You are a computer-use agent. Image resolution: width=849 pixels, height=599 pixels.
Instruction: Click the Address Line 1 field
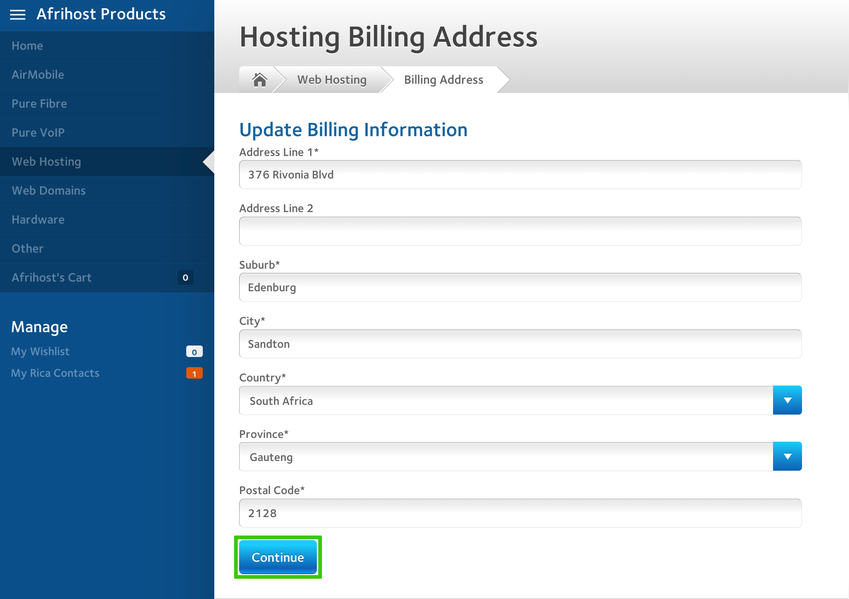click(x=520, y=175)
